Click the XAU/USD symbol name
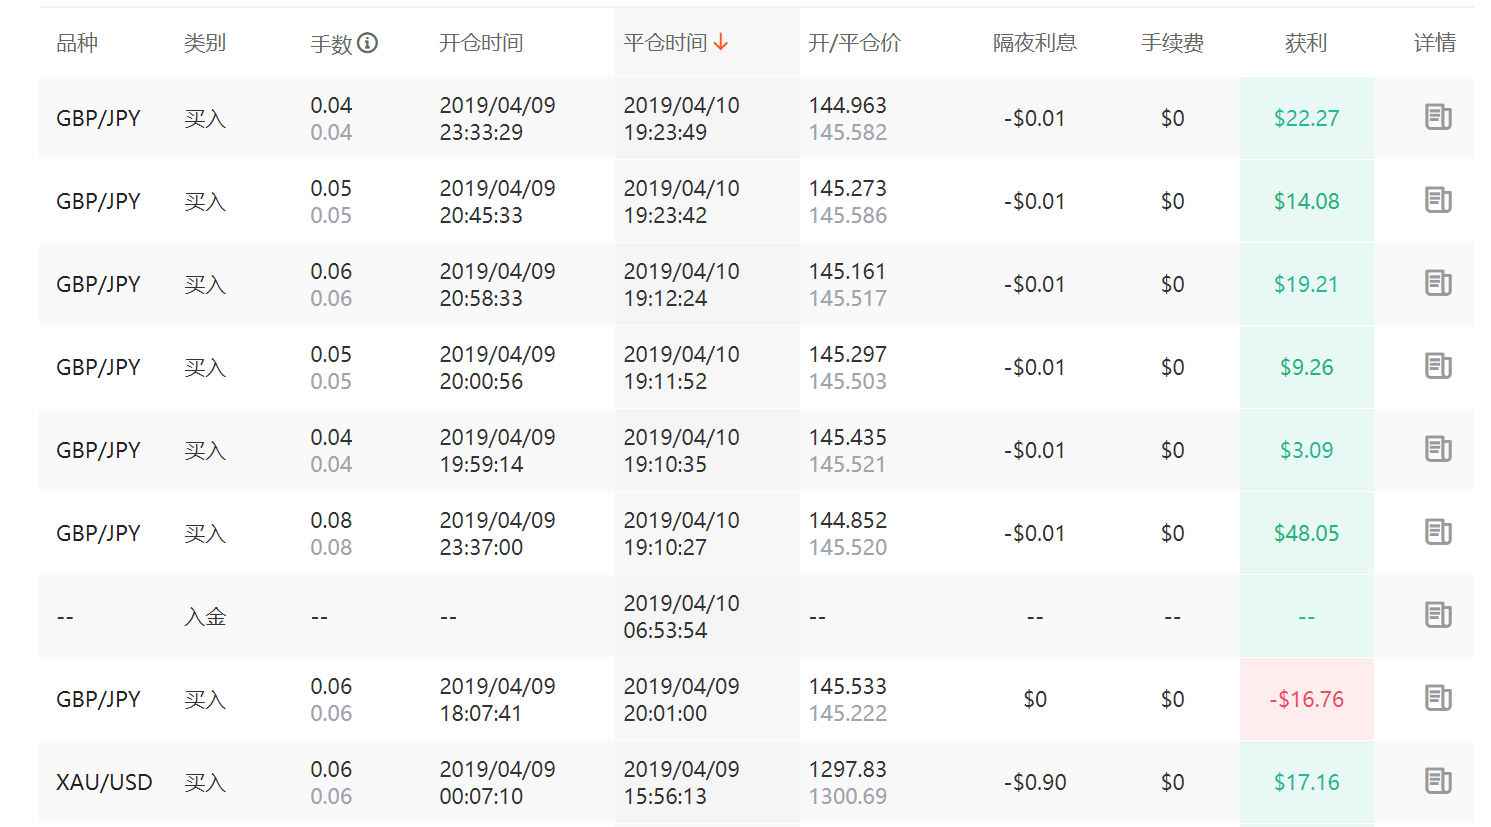The height and width of the screenshot is (827, 1491). (x=104, y=782)
